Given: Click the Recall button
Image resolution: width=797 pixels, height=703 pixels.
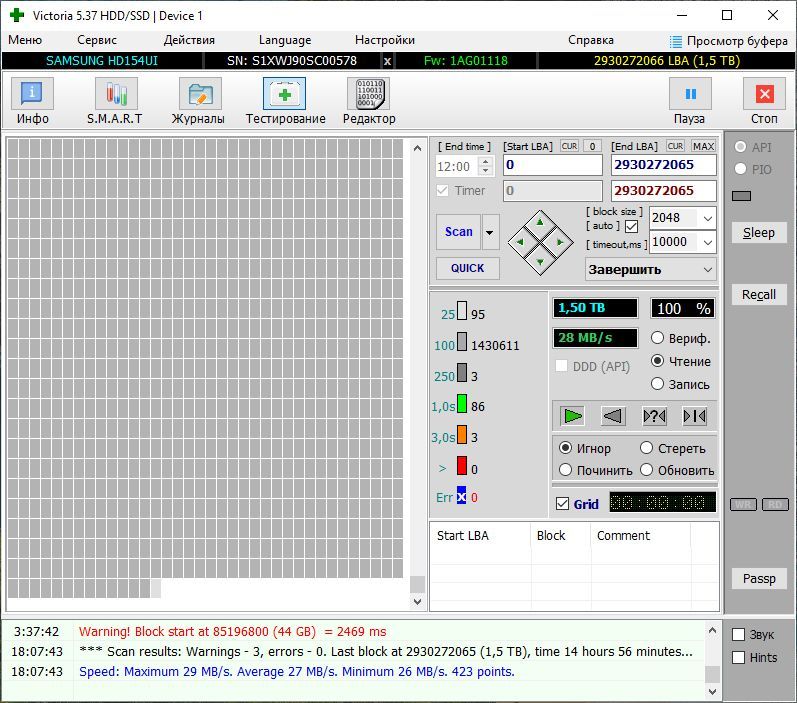Looking at the screenshot, I should (x=759, y=294).
